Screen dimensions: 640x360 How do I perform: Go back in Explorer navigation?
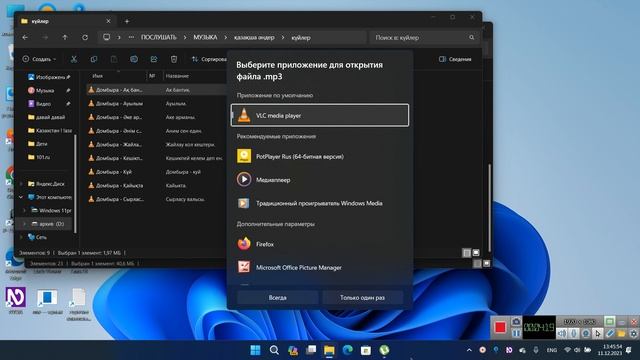pyautogui.click(x=25, y=38)
